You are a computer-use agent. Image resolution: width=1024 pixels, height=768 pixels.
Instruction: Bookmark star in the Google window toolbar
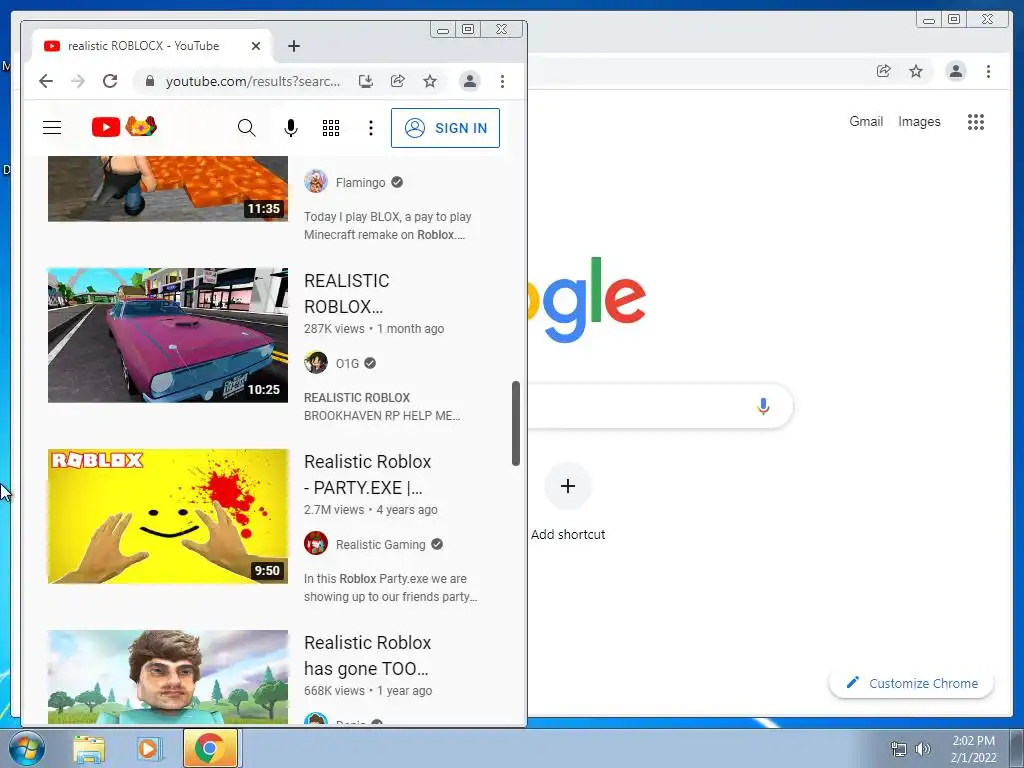pyautogui.click(x=916, y=71)
